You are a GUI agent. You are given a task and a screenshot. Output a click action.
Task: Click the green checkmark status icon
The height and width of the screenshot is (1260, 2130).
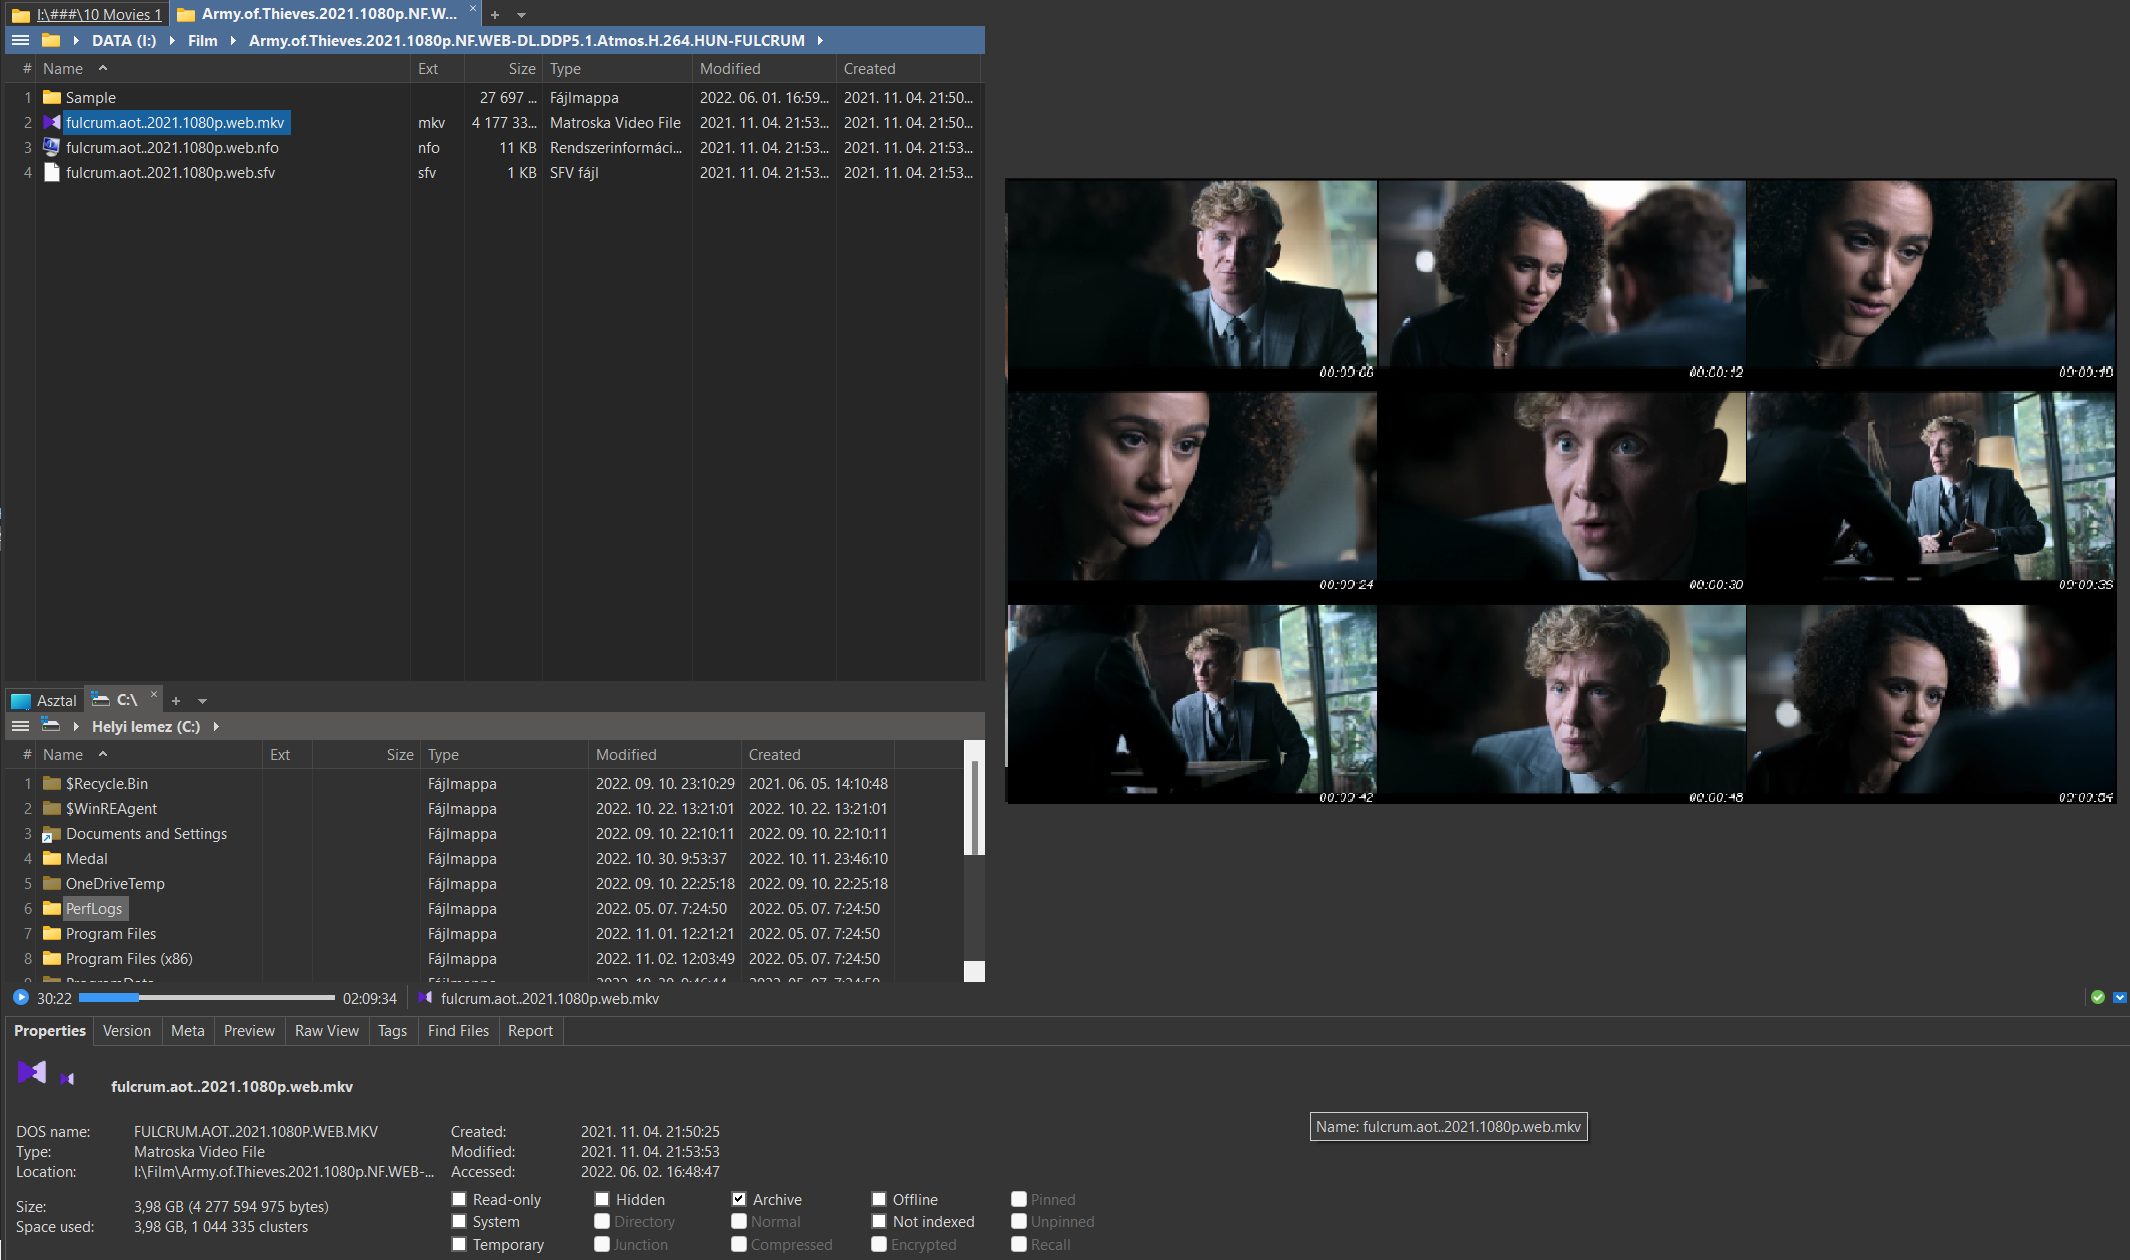[2098, 998]
